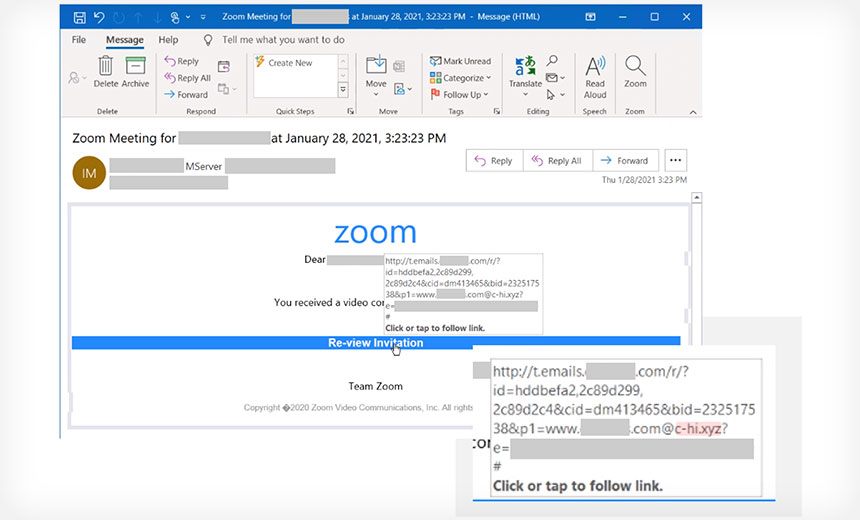Click the Copyright 2020 Zoom footer text
The image size is (860, 520).
[358, 408]
